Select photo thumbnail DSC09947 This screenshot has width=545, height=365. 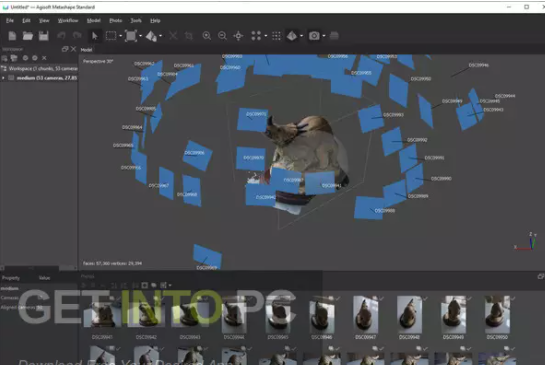coord(365,315)
